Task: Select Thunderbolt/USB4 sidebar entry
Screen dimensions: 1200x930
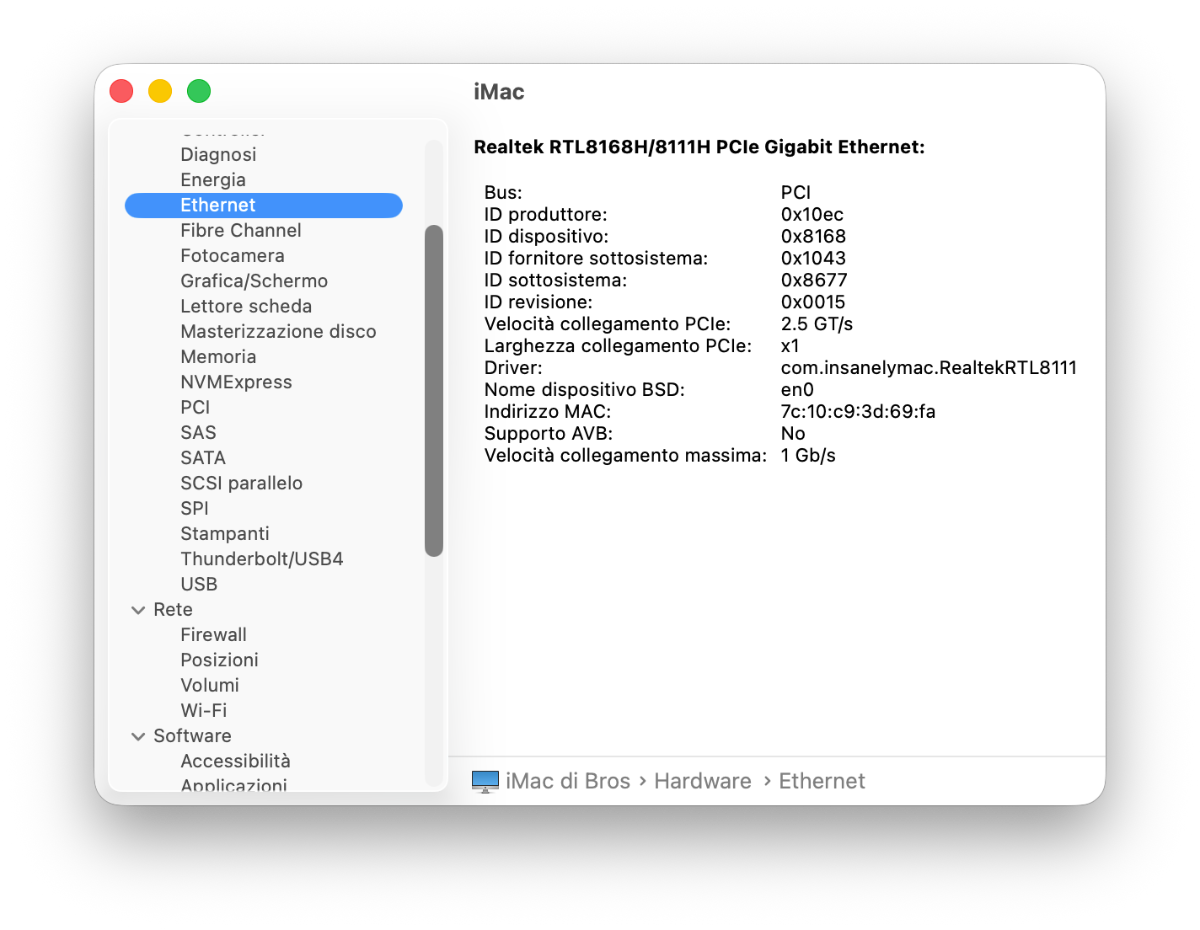Action: tap(261, 559)
